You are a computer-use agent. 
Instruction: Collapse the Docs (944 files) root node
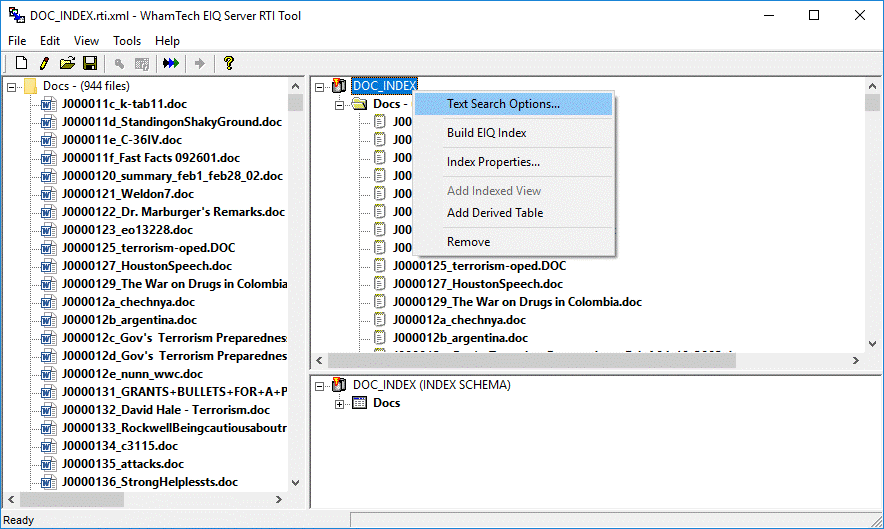(x=11, y=87)
